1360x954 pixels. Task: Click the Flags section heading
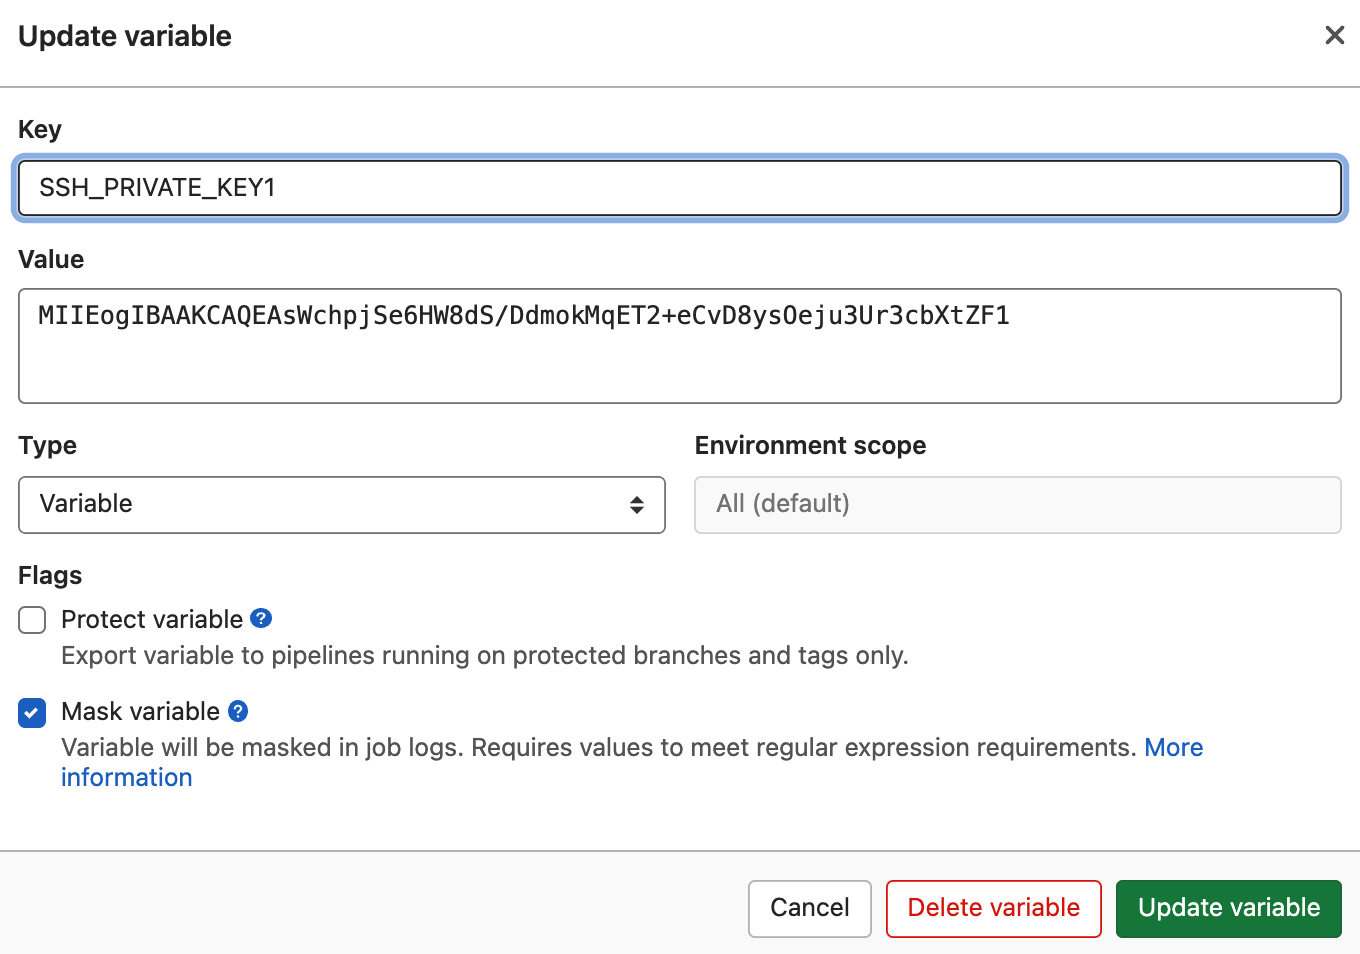coord(50,576)
